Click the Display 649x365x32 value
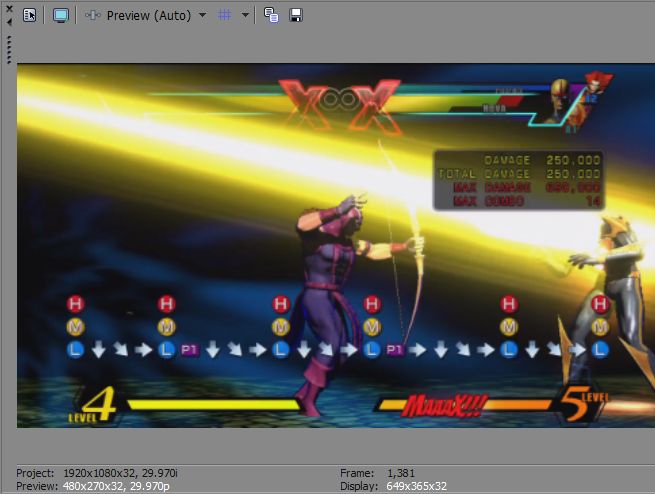 (416, 486)
